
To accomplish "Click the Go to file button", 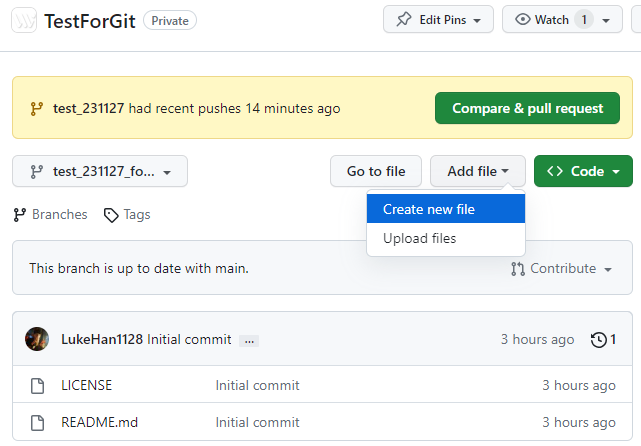I will point(376,171).
